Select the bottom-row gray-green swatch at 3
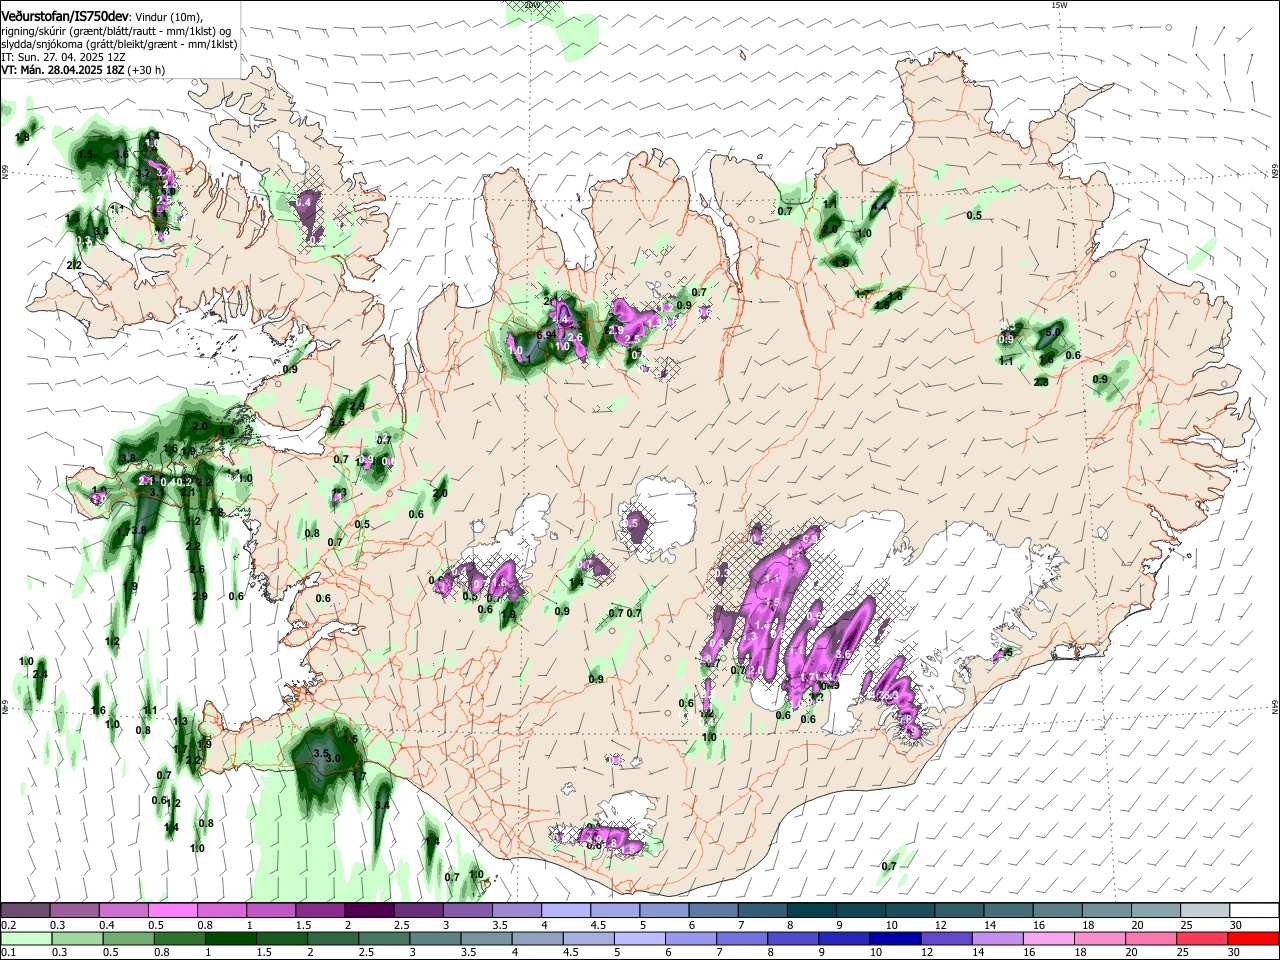 (434, 938)
